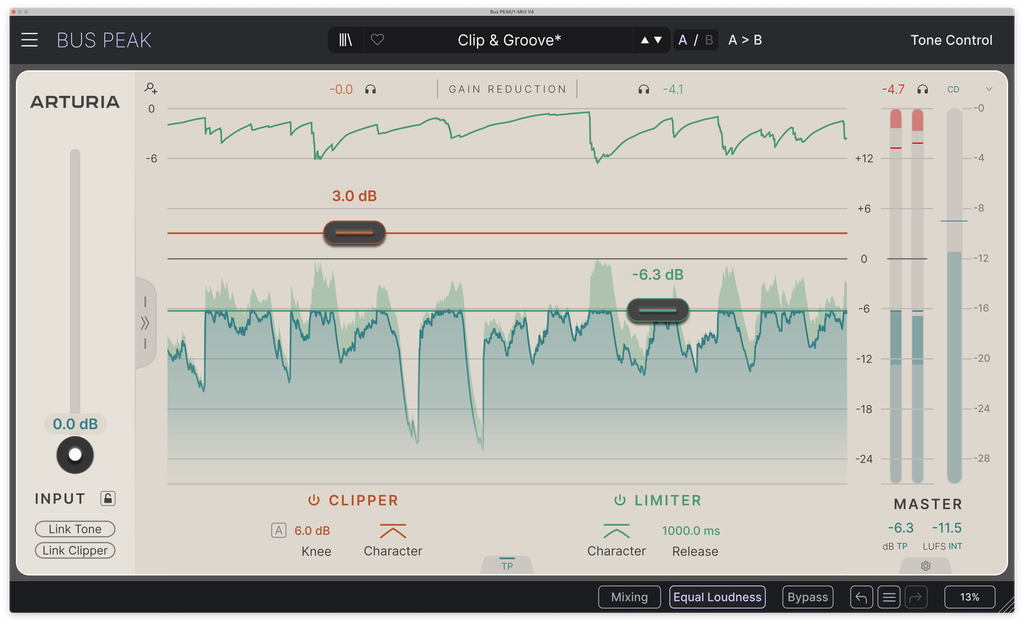
Task: Click the 0.0 dB input value
Action: tap(75, 424)
